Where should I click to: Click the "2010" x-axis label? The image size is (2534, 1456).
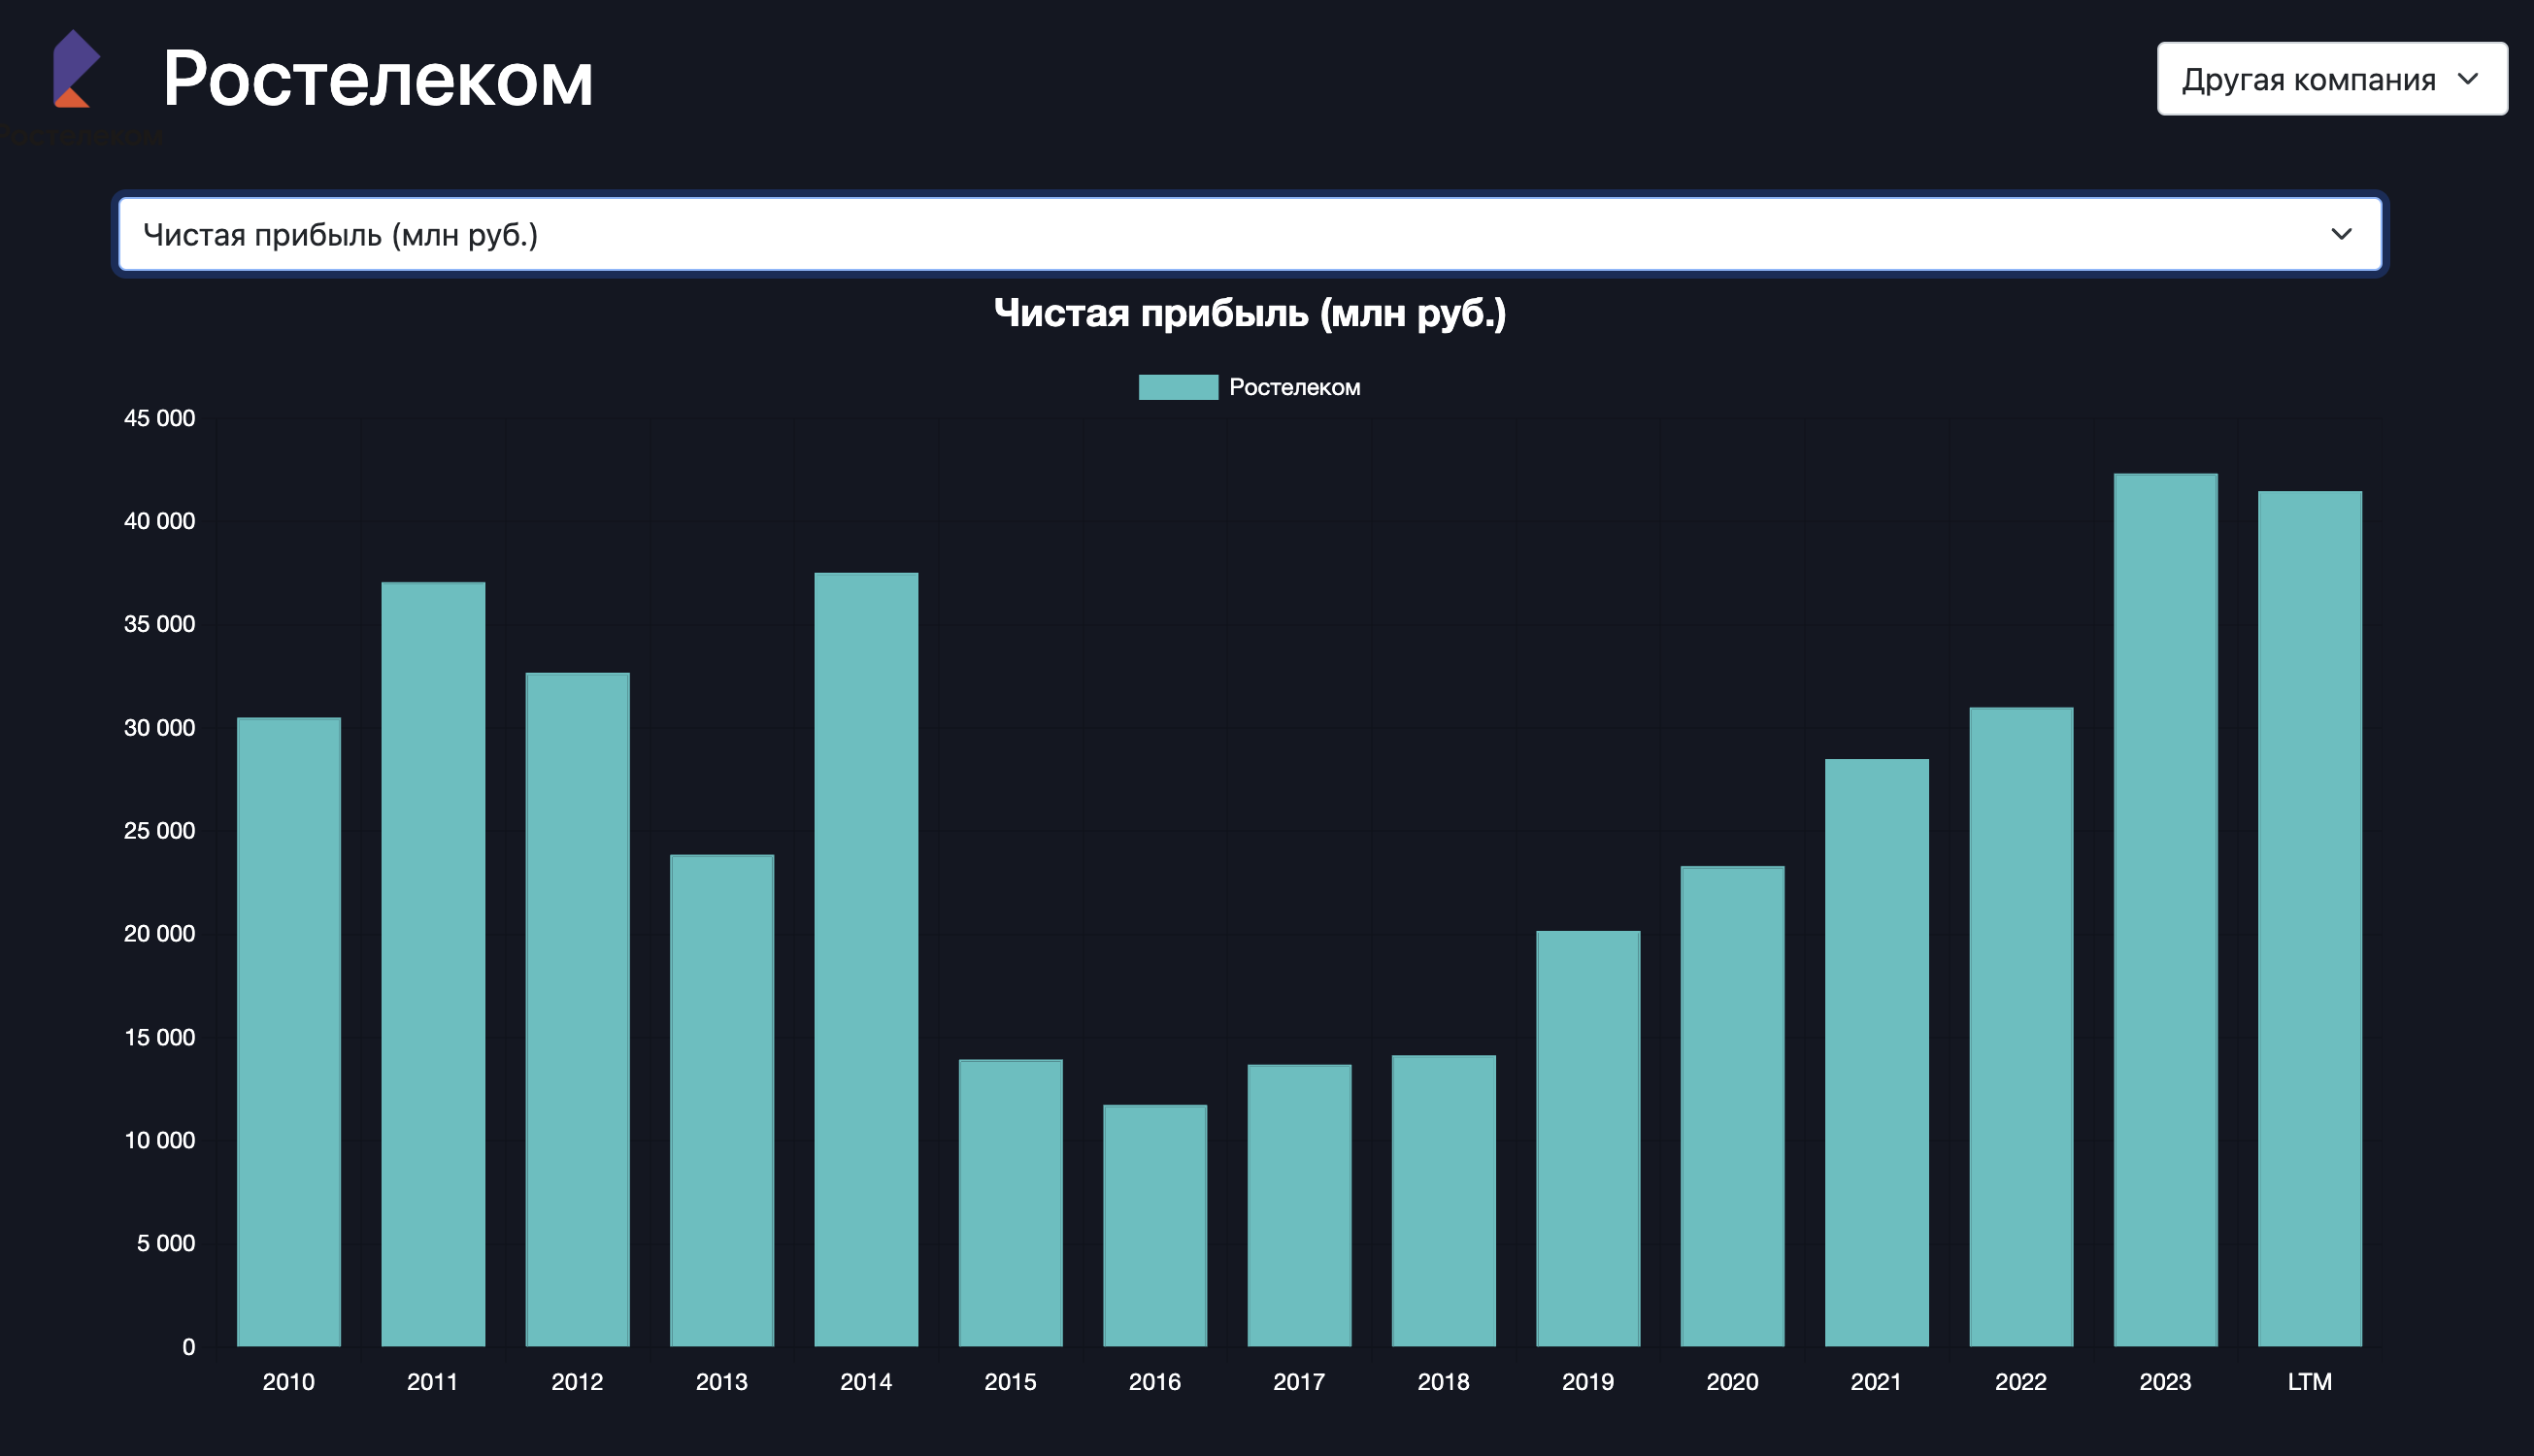289,1382
